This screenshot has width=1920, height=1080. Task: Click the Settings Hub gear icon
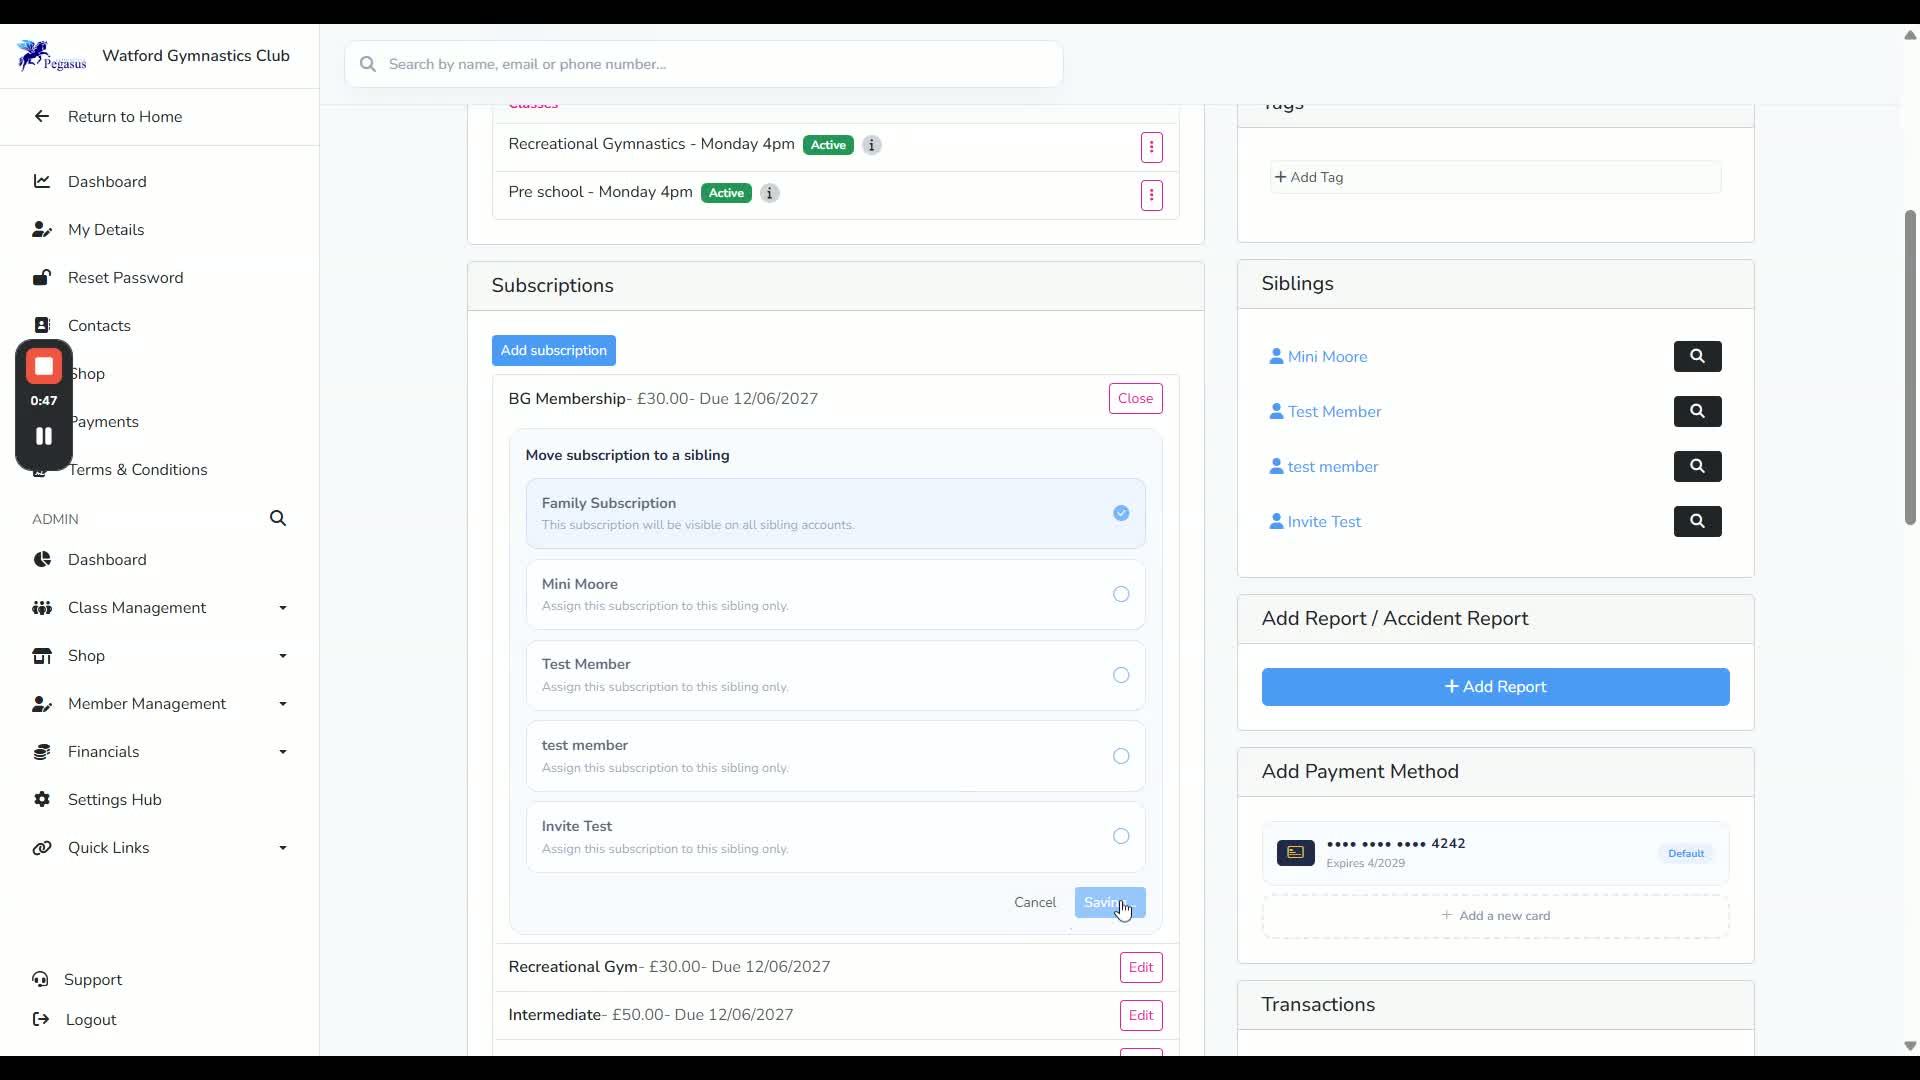coord(41,799)
